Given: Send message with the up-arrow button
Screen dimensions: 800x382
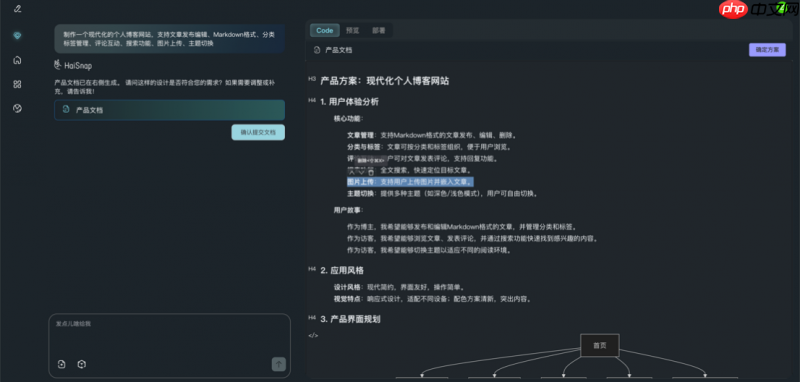Looking at the screenshot, I should pyautogui.click(x=279, y=364).
